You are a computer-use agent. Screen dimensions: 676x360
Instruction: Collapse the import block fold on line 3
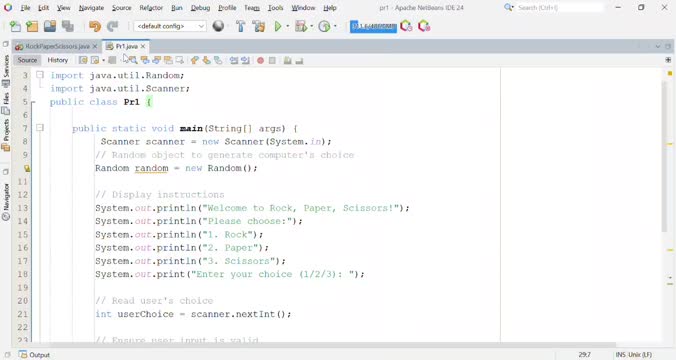click(x=40, y=75)
